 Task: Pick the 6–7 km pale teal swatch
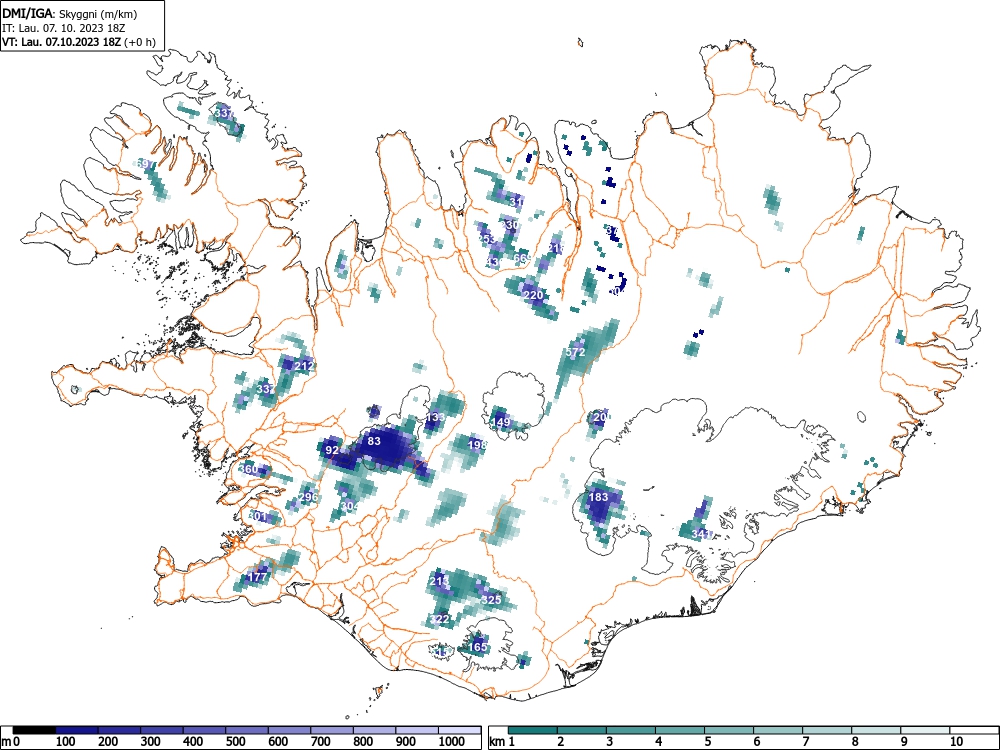coord(778,730)
